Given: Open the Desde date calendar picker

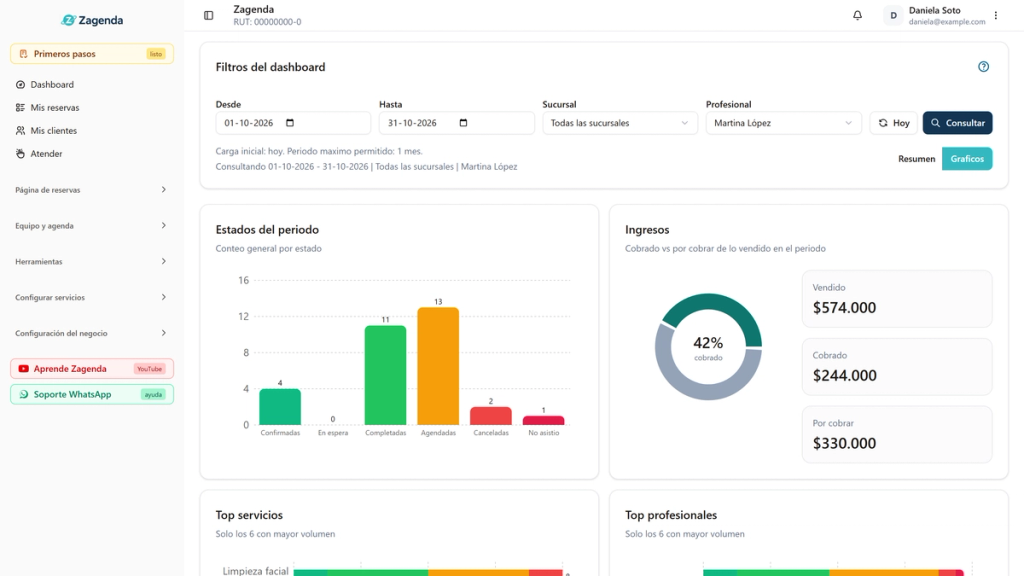Looking at the screenshot, I should click(290, 123).
